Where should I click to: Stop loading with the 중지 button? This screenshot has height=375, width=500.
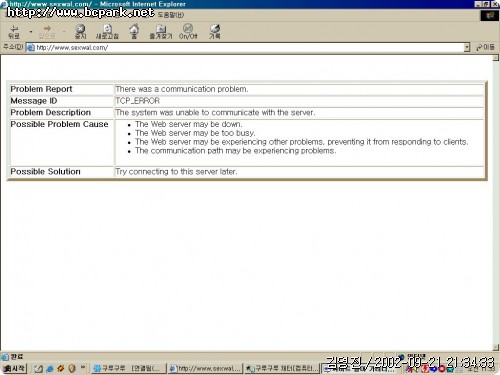coord(80,32)
